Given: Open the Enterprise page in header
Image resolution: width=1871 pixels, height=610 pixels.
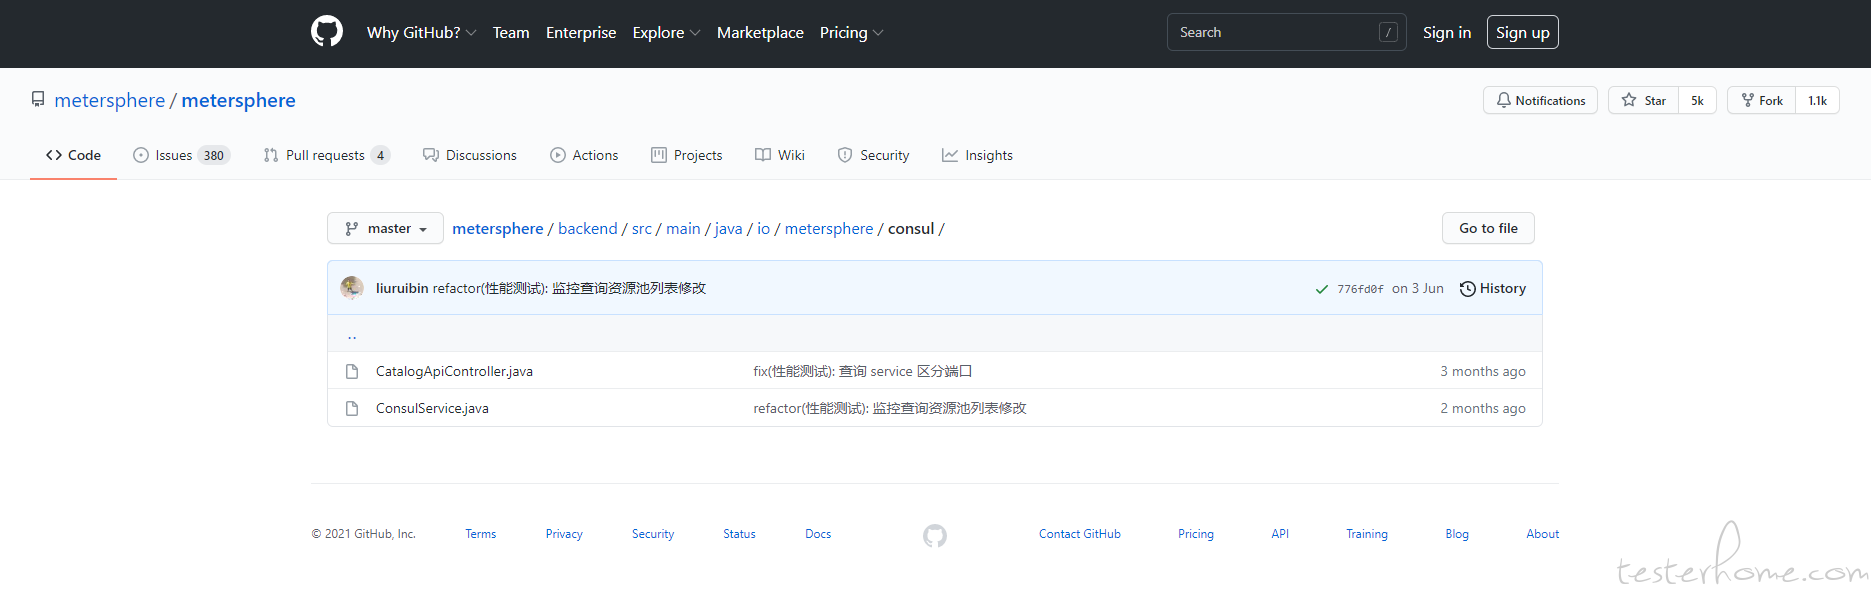Looking at the screenshot, I should point(581,33).
